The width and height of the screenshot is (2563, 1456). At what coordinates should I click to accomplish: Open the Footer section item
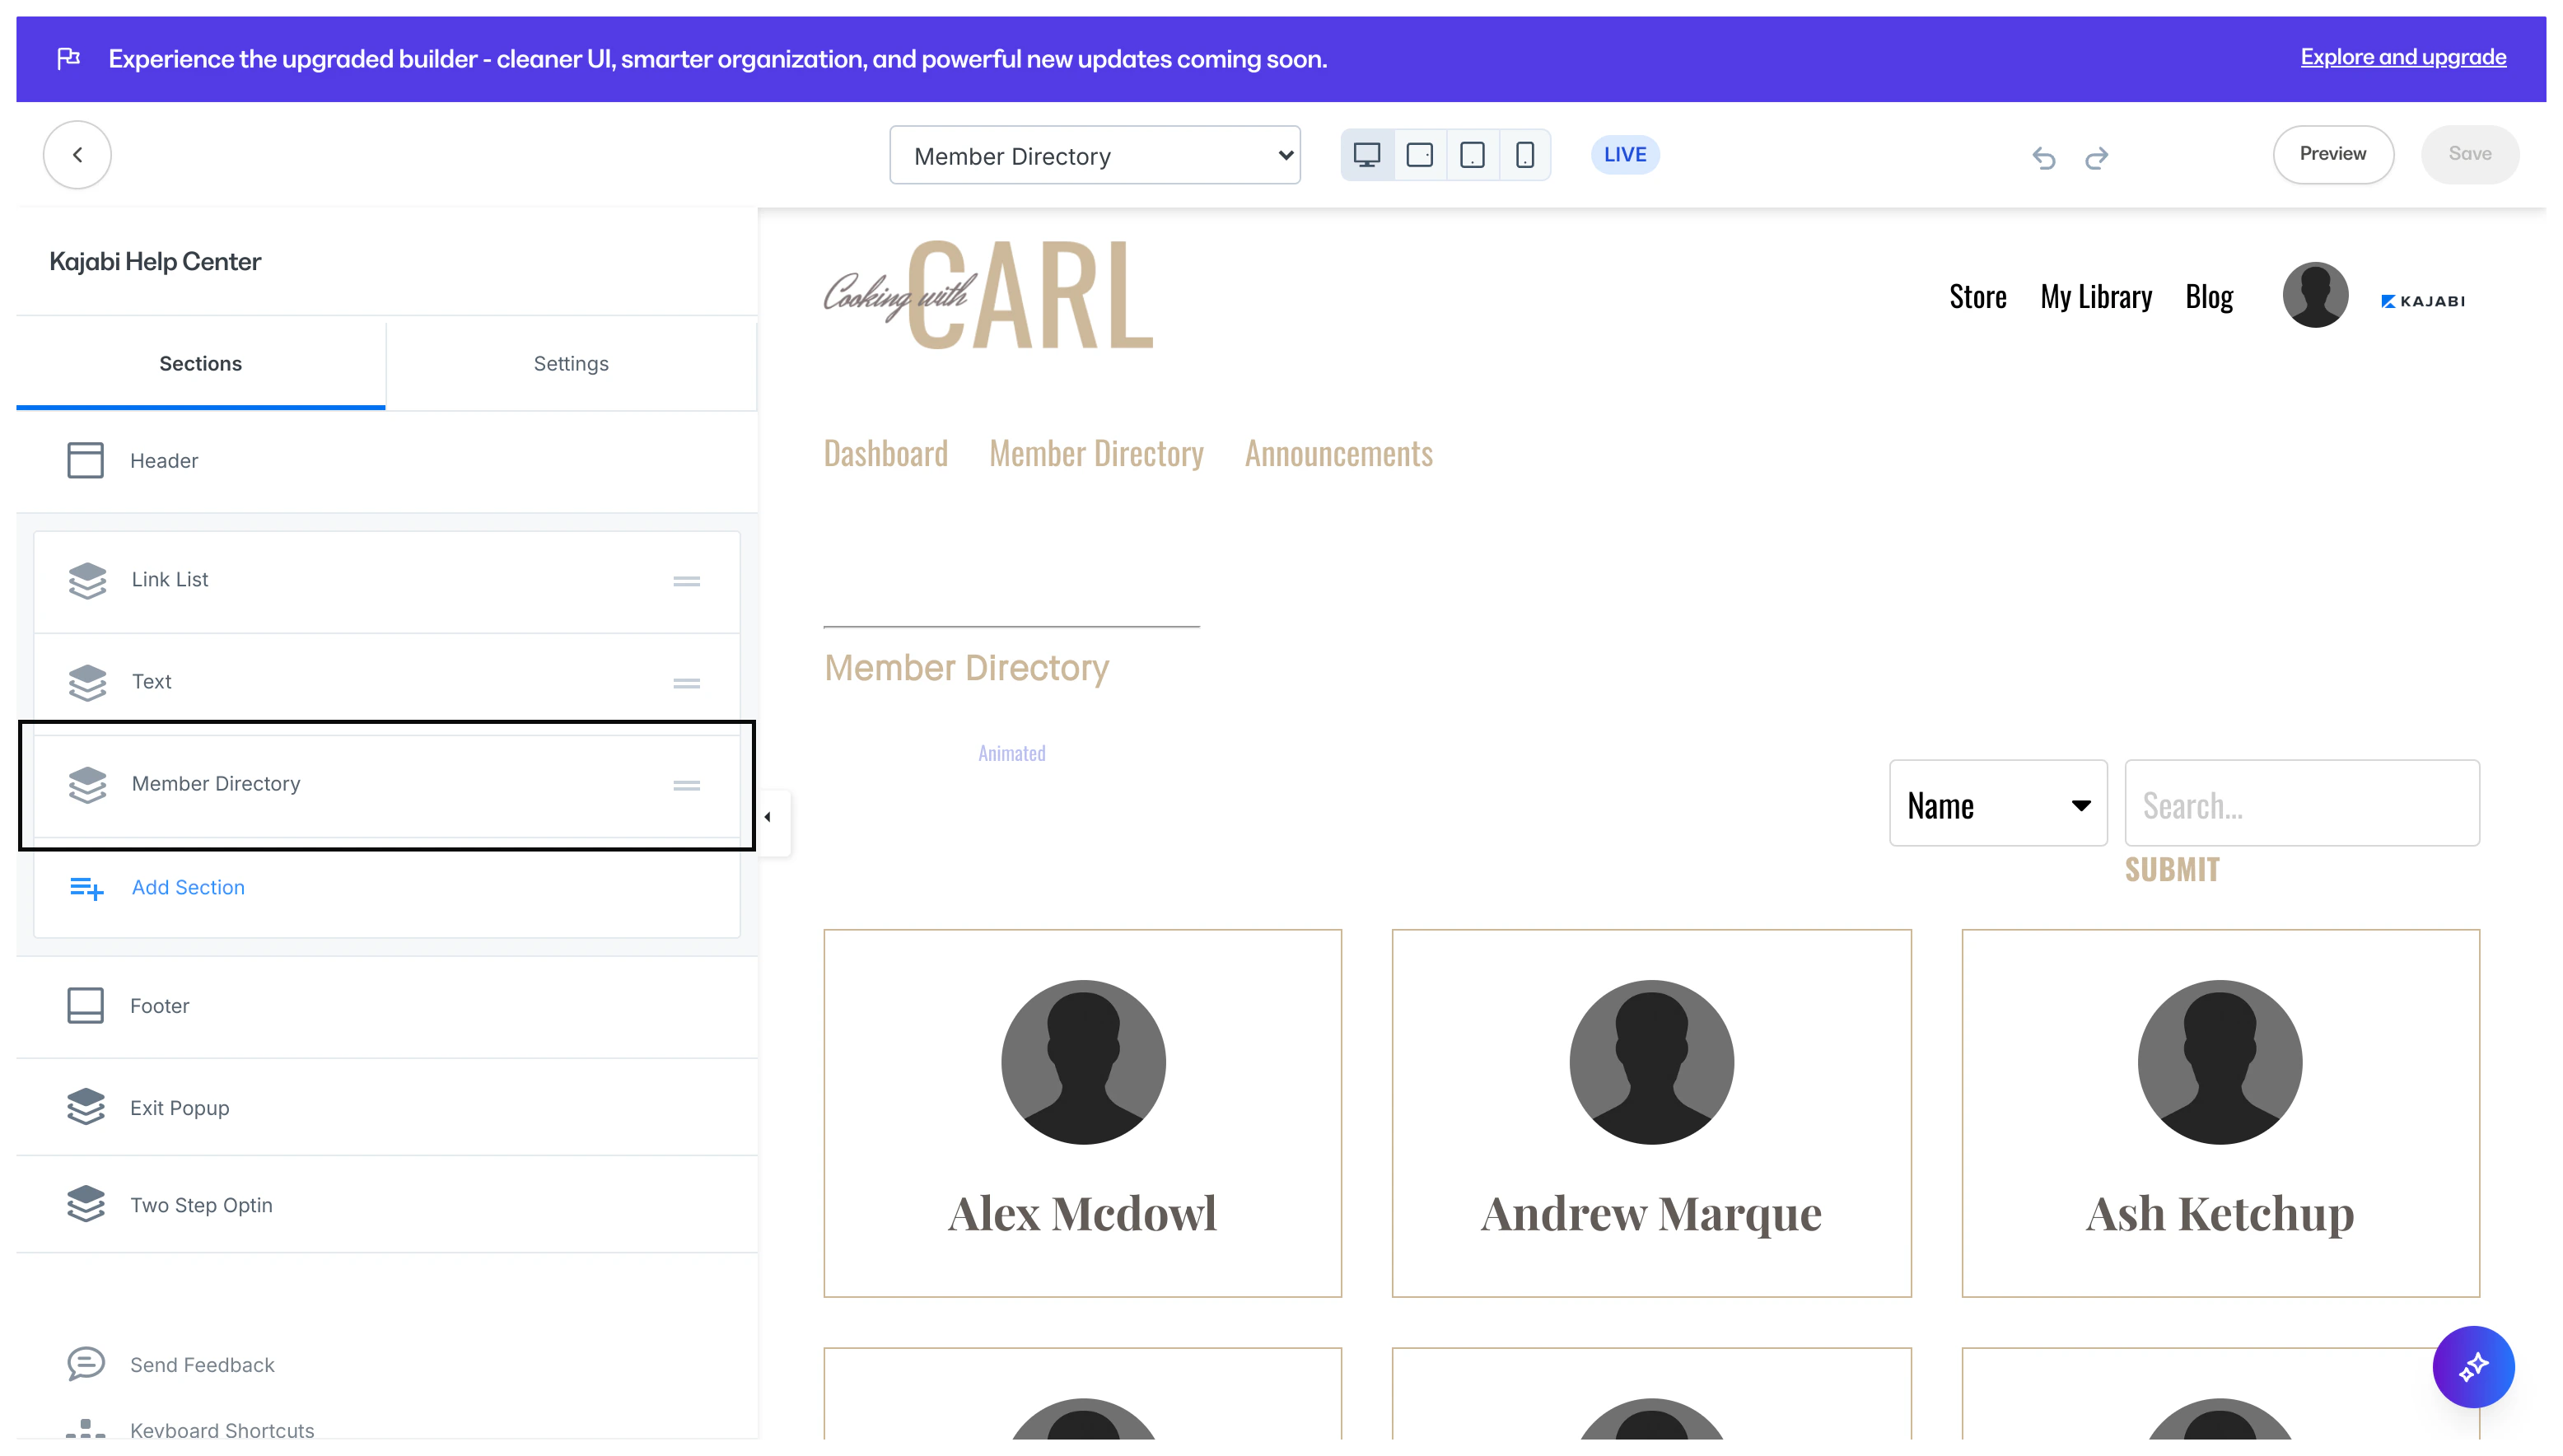click(x=160, y=1006)
